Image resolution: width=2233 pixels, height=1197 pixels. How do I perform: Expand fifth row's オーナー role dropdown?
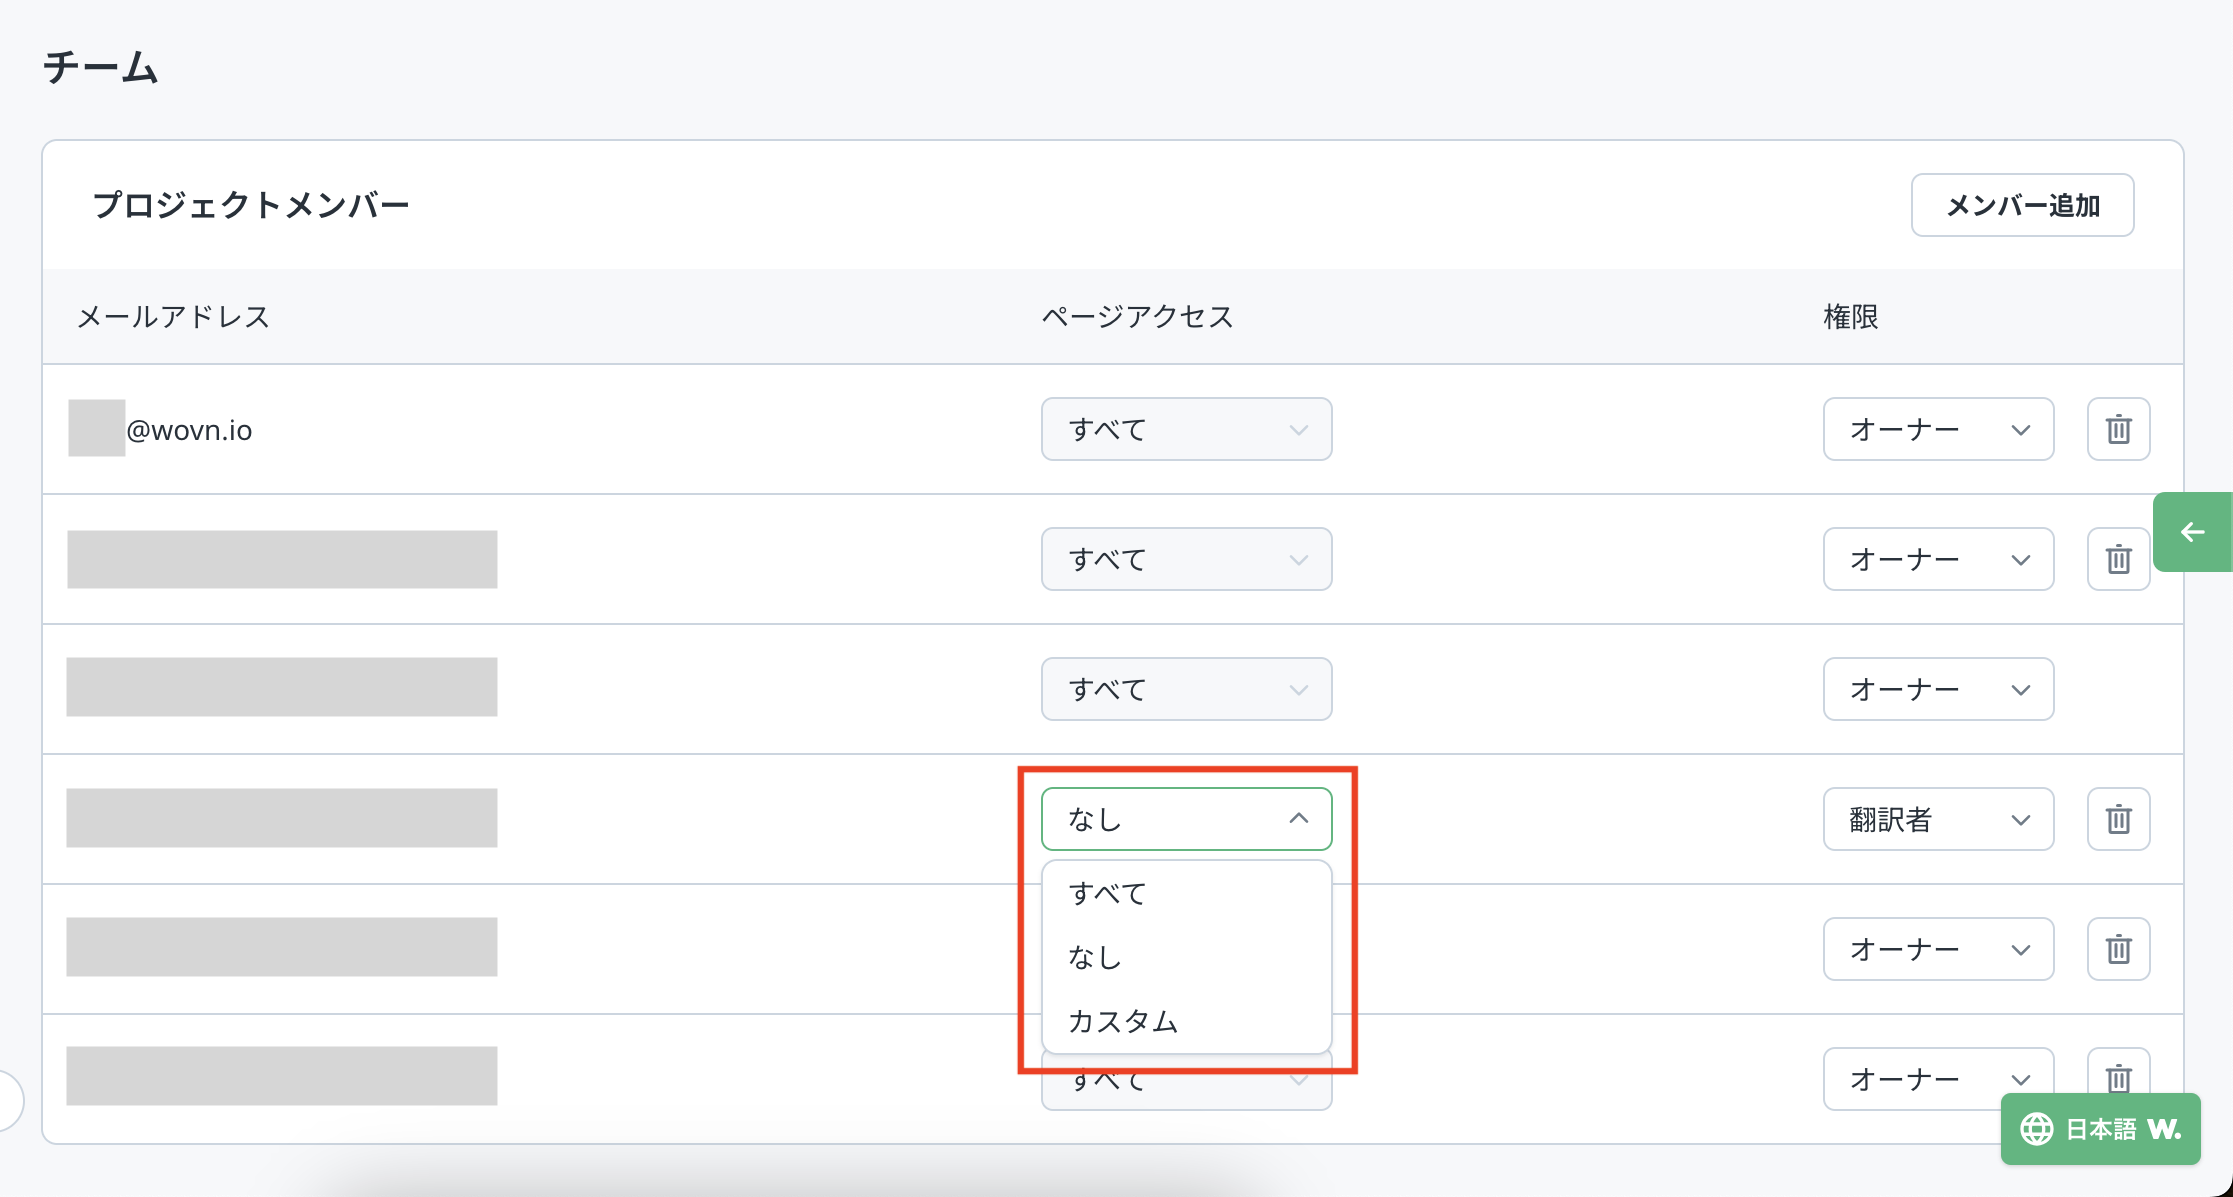(1938, 949)
